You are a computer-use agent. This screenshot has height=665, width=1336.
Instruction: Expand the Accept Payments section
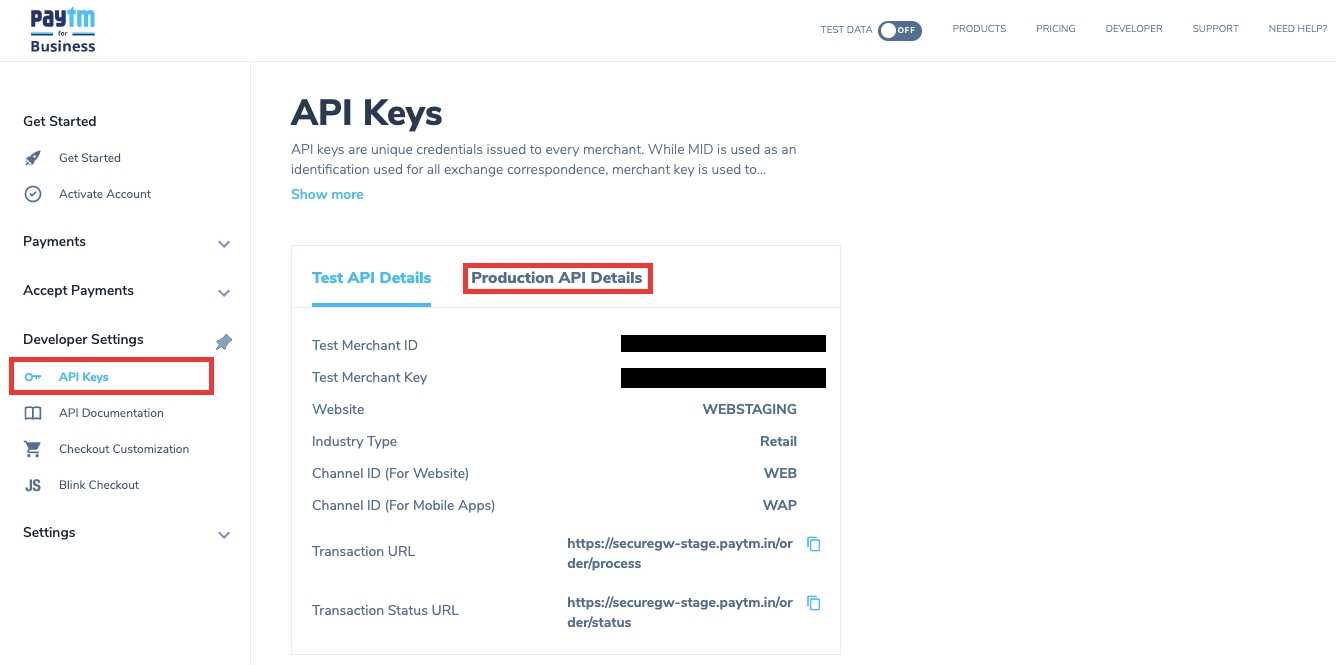point(224,293)
